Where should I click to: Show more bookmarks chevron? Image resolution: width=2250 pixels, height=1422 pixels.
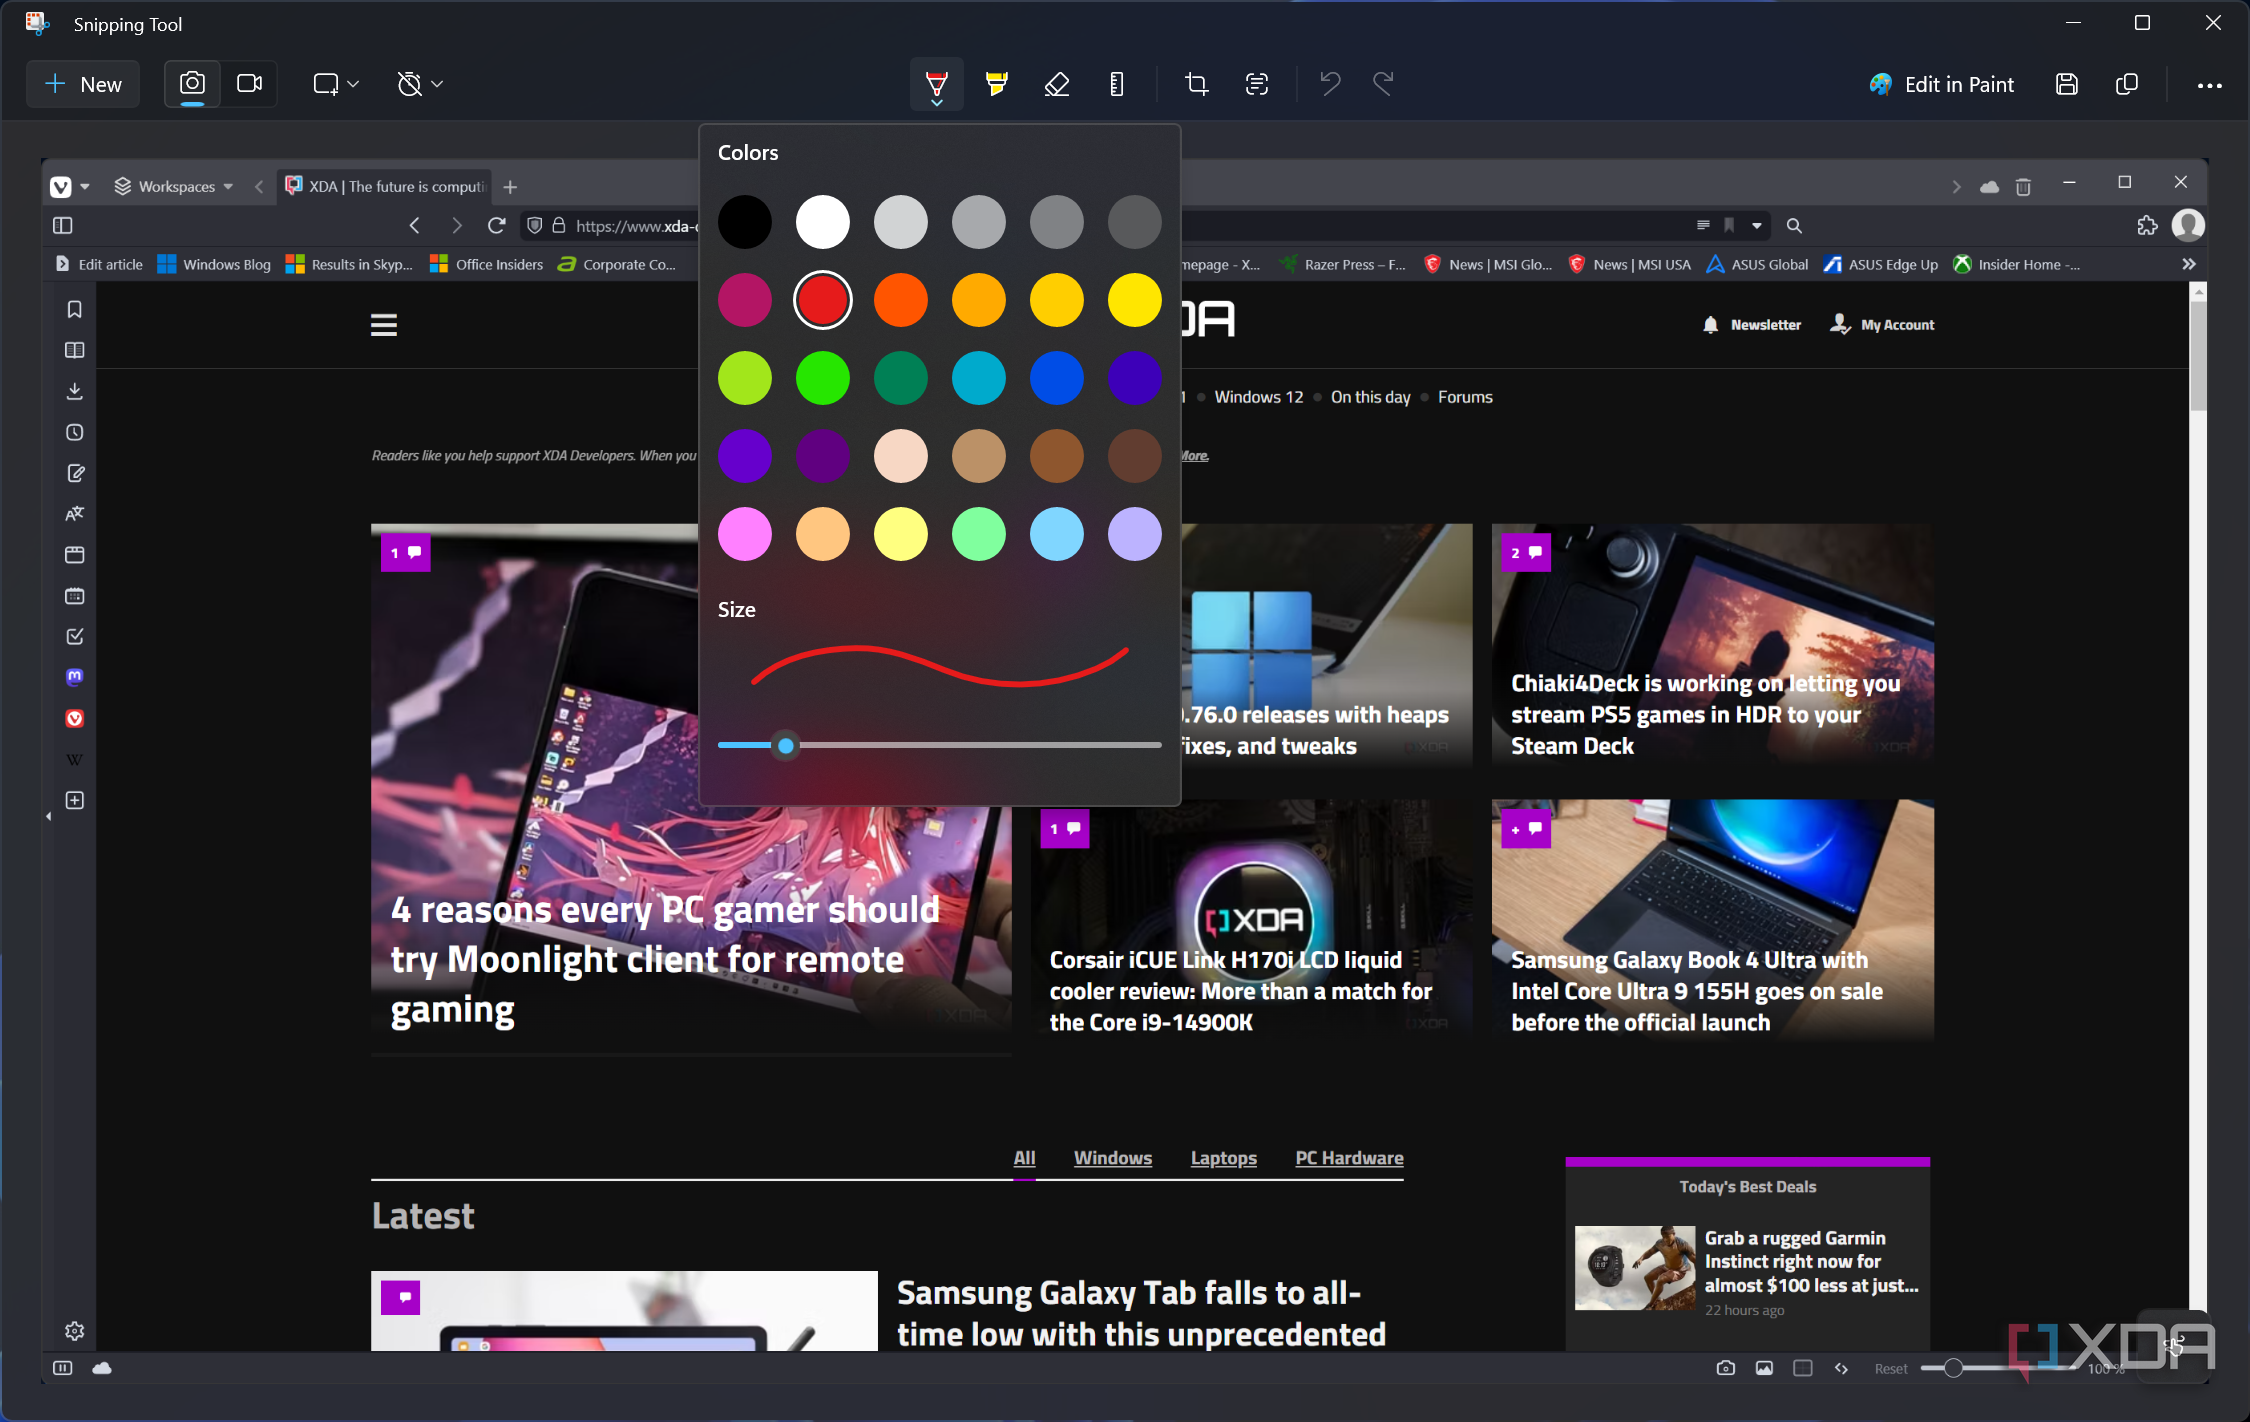point(2188,264)
